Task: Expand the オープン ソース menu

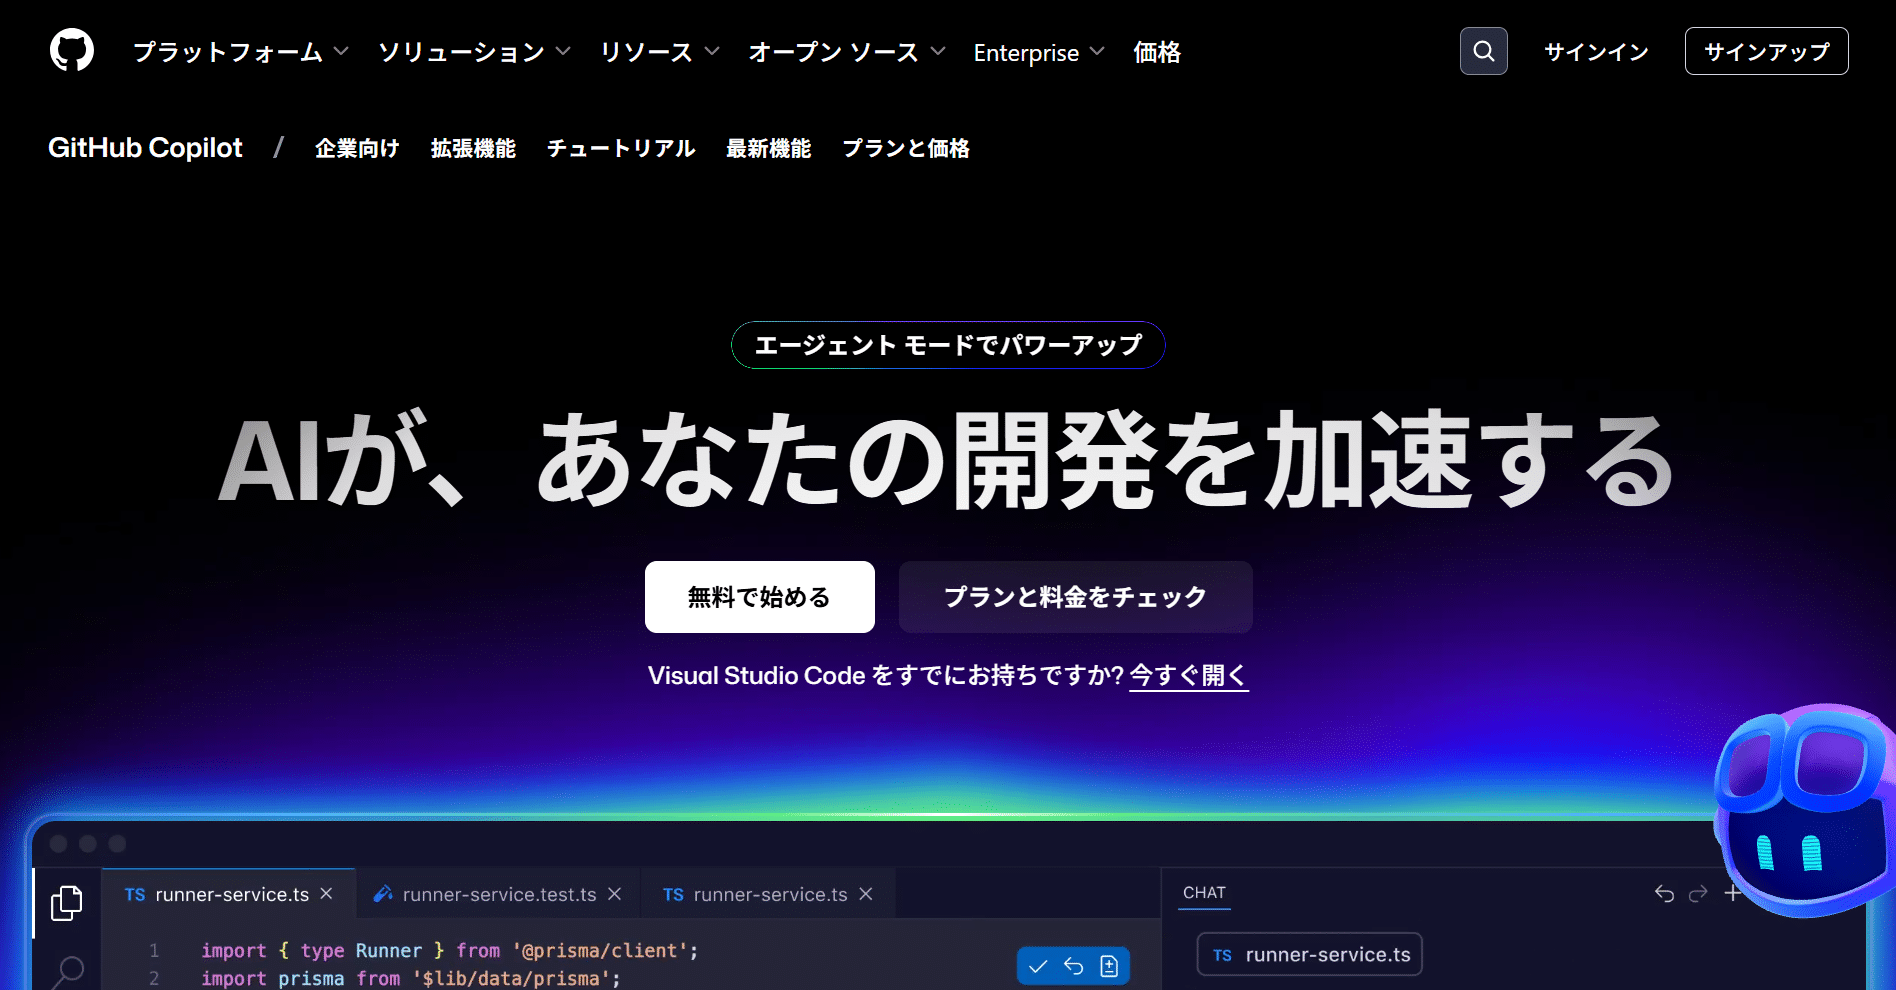Action: coord(847,52)
